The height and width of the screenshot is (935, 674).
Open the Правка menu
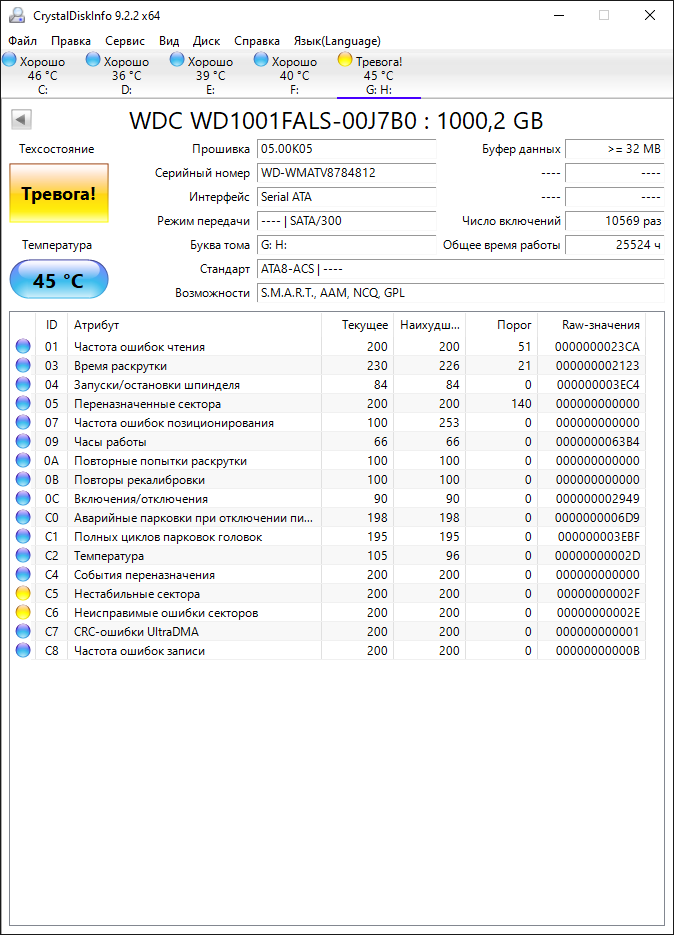click(x=71, y=41)
